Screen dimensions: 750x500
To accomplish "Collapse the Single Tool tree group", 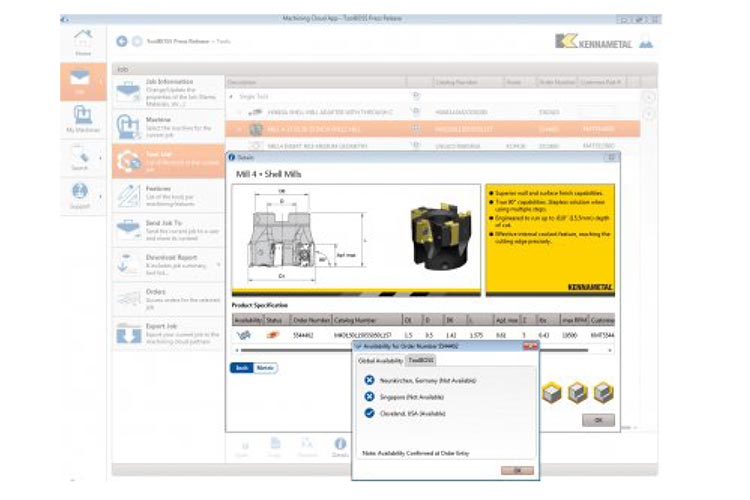I will tap(232, 97).
